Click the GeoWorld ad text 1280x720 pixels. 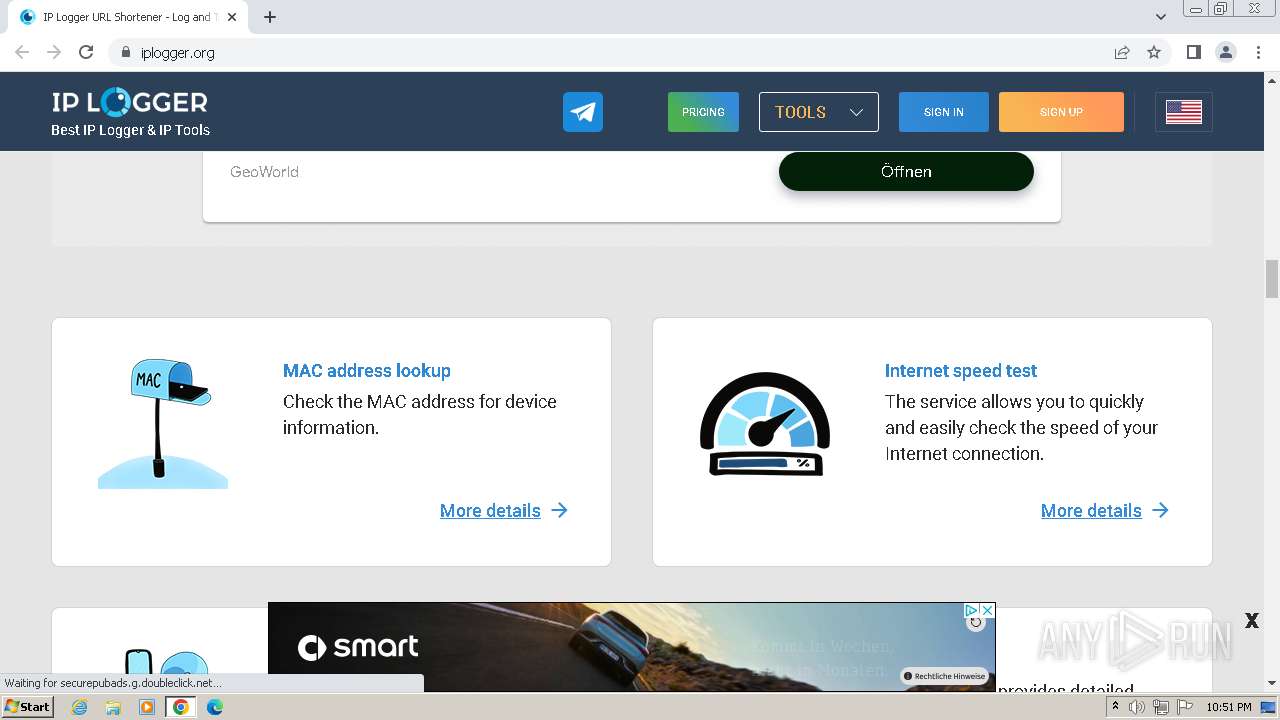(264, 171)
